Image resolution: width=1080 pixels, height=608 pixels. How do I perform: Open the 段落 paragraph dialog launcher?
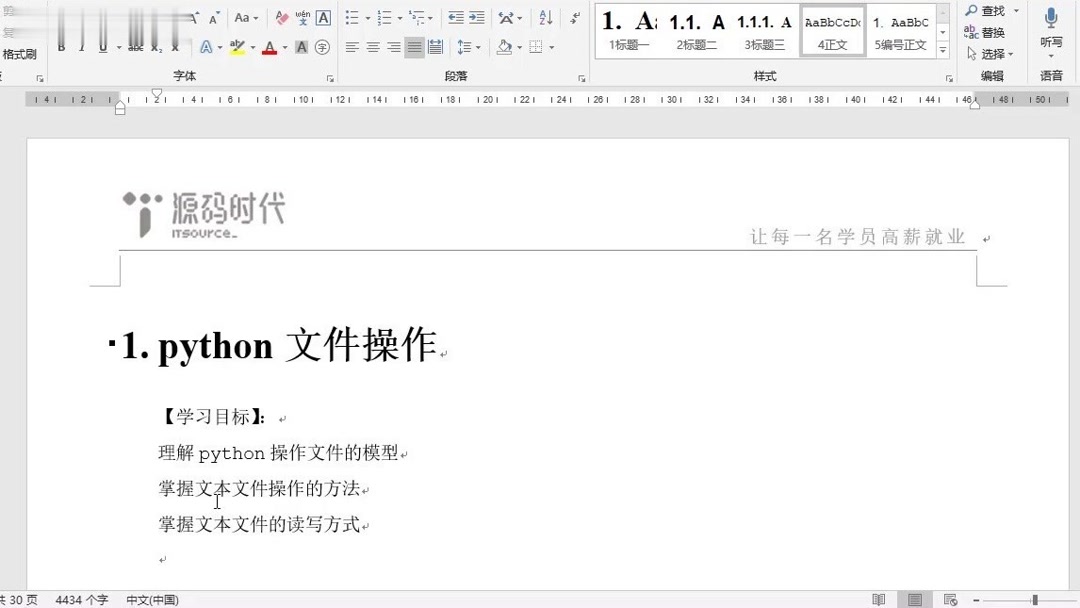(583, 77)
